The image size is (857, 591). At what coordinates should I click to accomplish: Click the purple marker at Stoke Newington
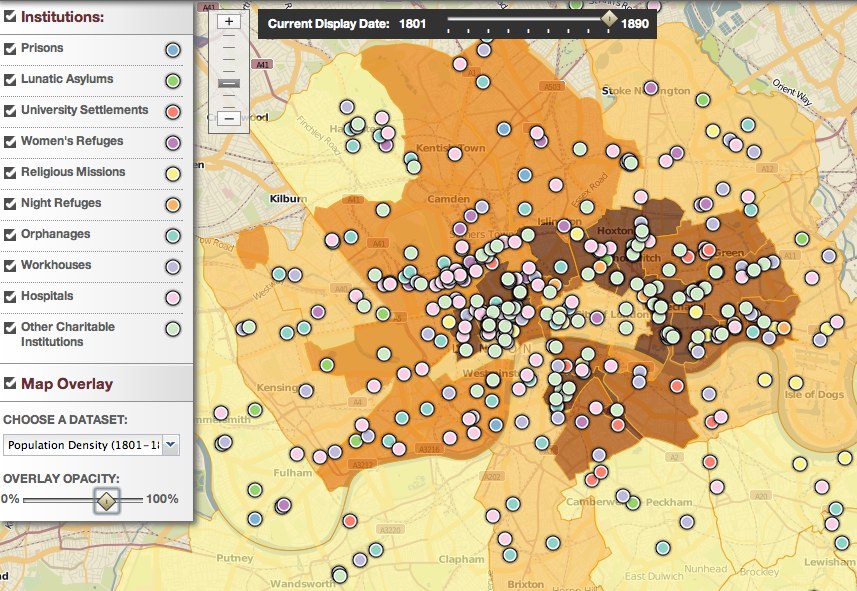(650, 87)
